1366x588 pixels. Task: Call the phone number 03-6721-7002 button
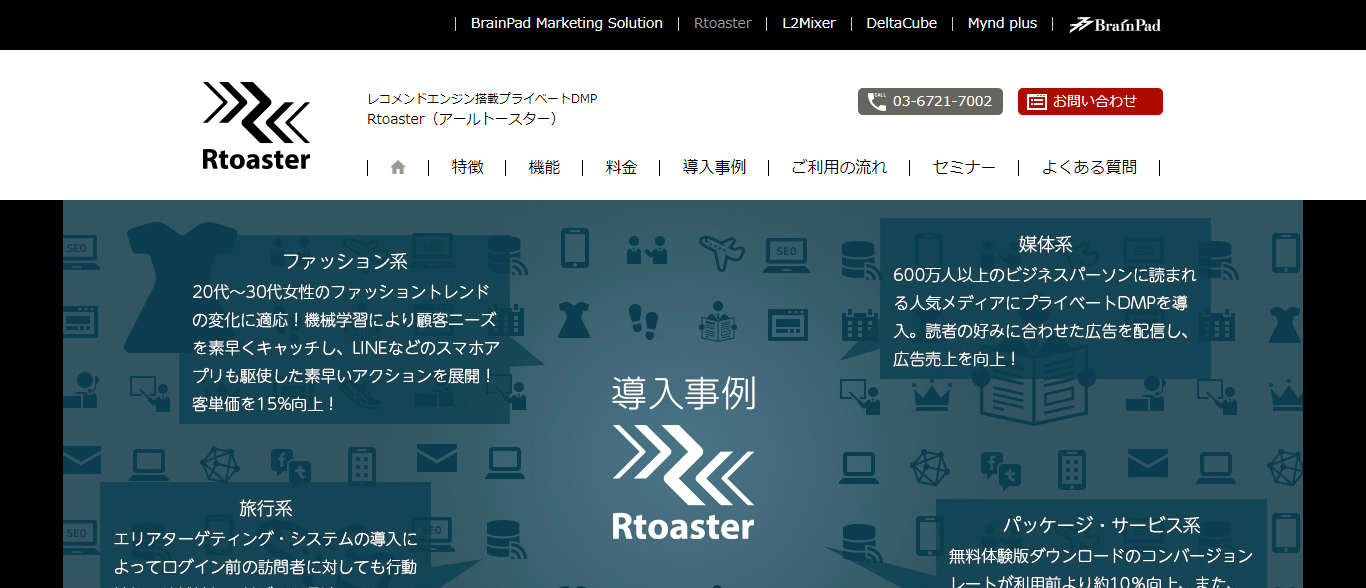tap(930, 102)
